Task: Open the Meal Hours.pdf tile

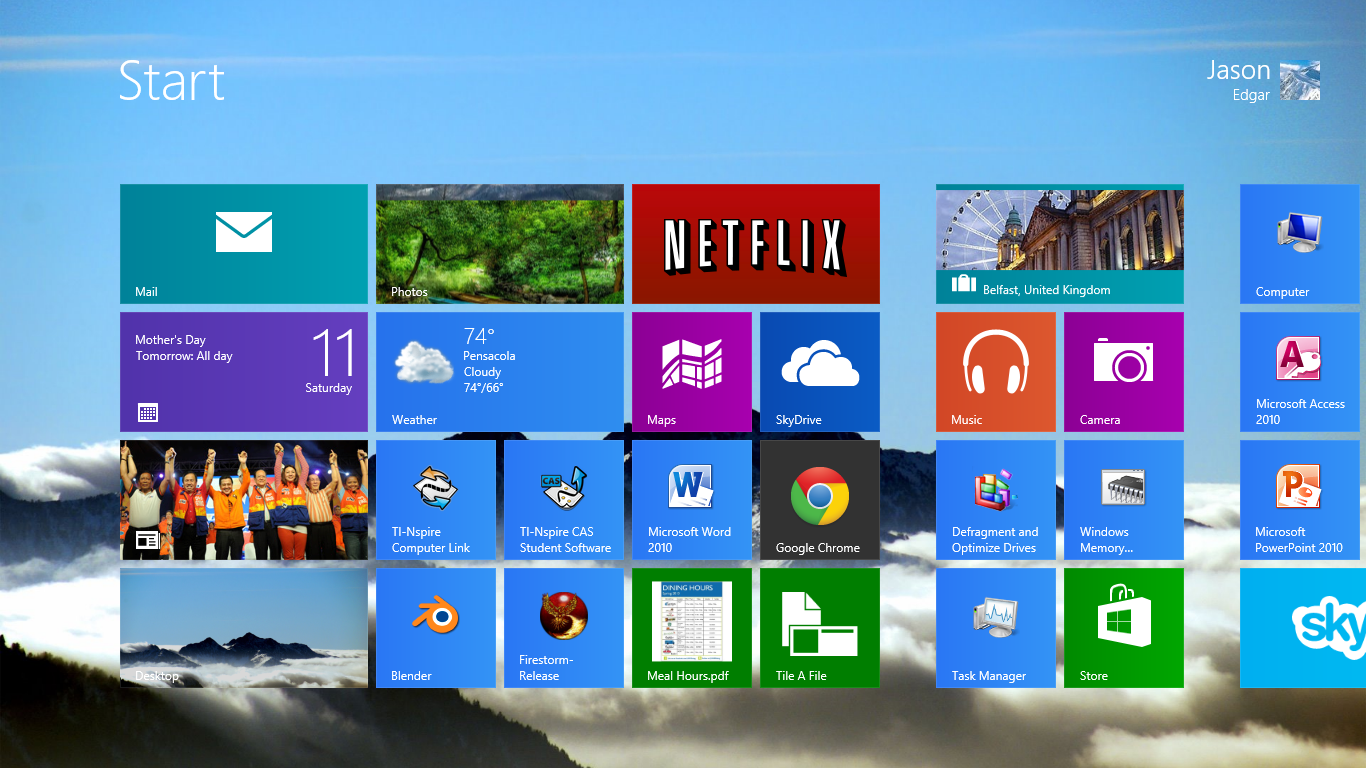Action: pos(692,628)
